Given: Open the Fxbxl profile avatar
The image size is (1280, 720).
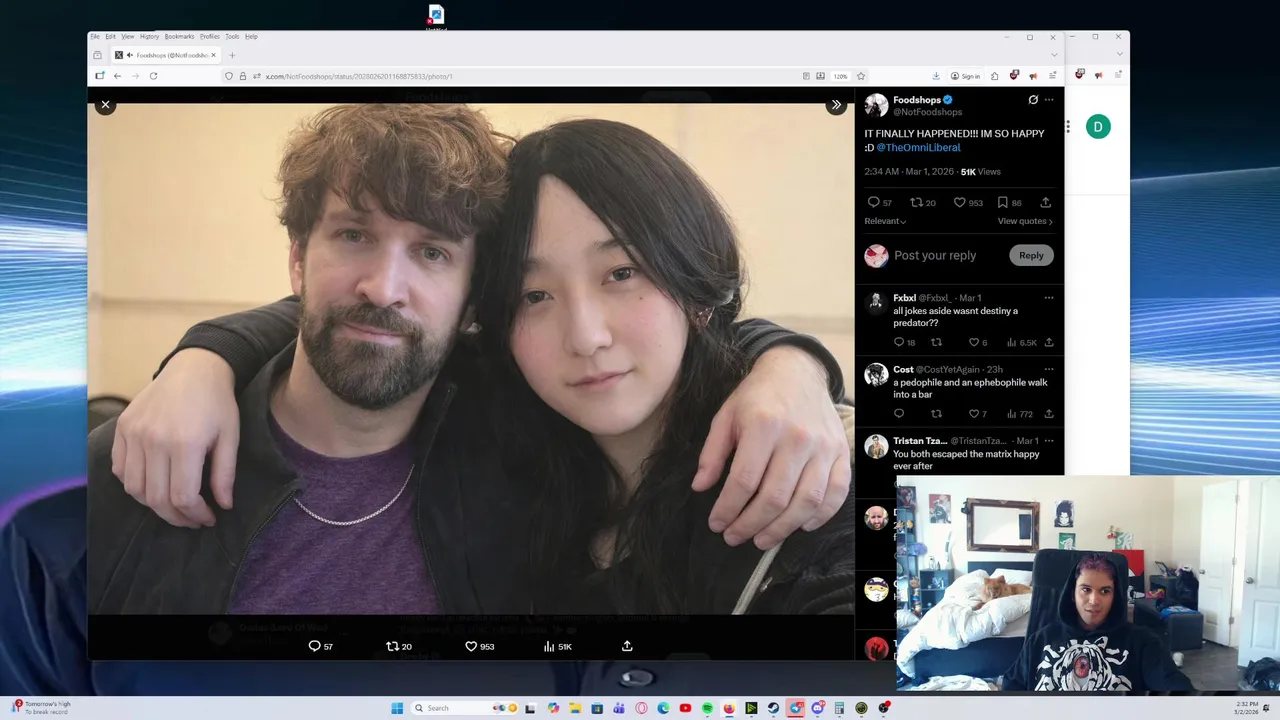Looking at the screenshot, I should 876,302.
